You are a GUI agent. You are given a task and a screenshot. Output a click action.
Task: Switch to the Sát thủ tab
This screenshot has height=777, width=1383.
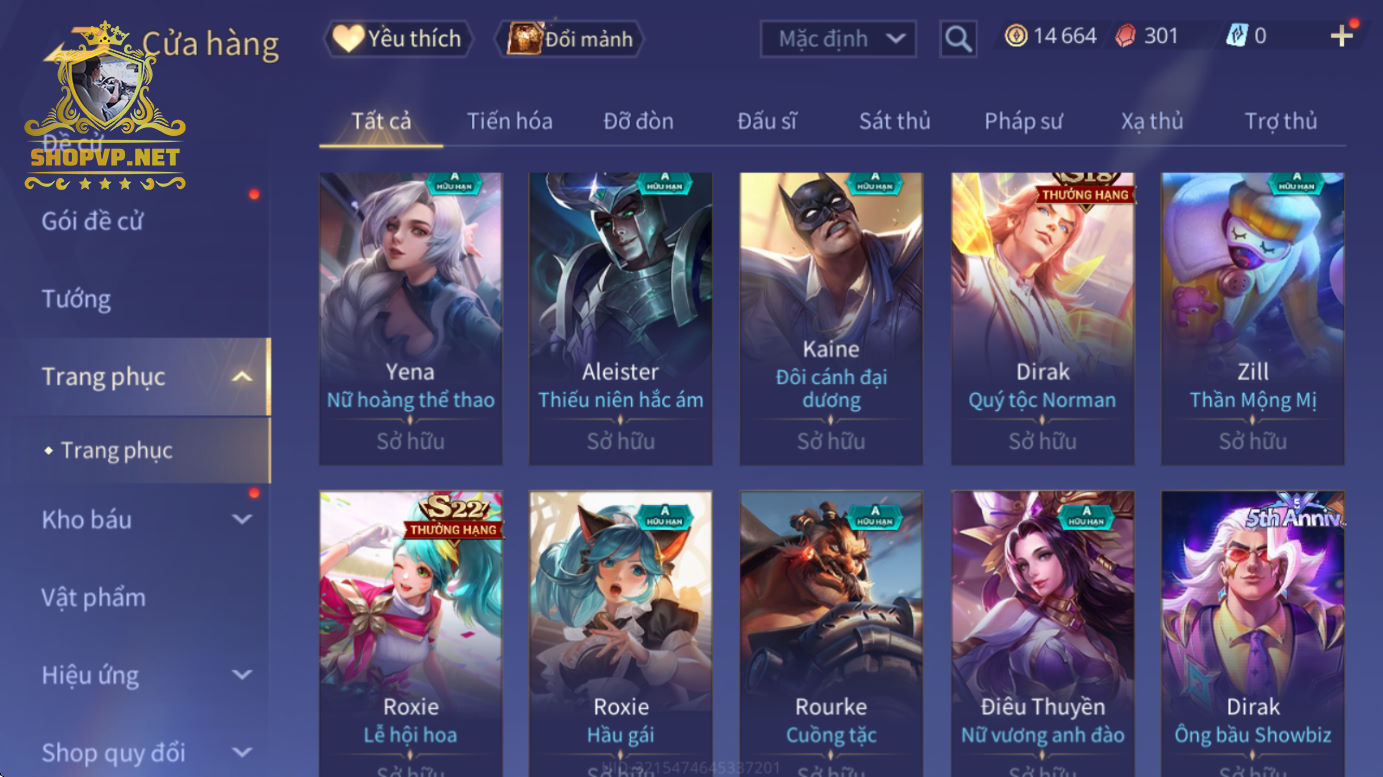coord(895,121)
